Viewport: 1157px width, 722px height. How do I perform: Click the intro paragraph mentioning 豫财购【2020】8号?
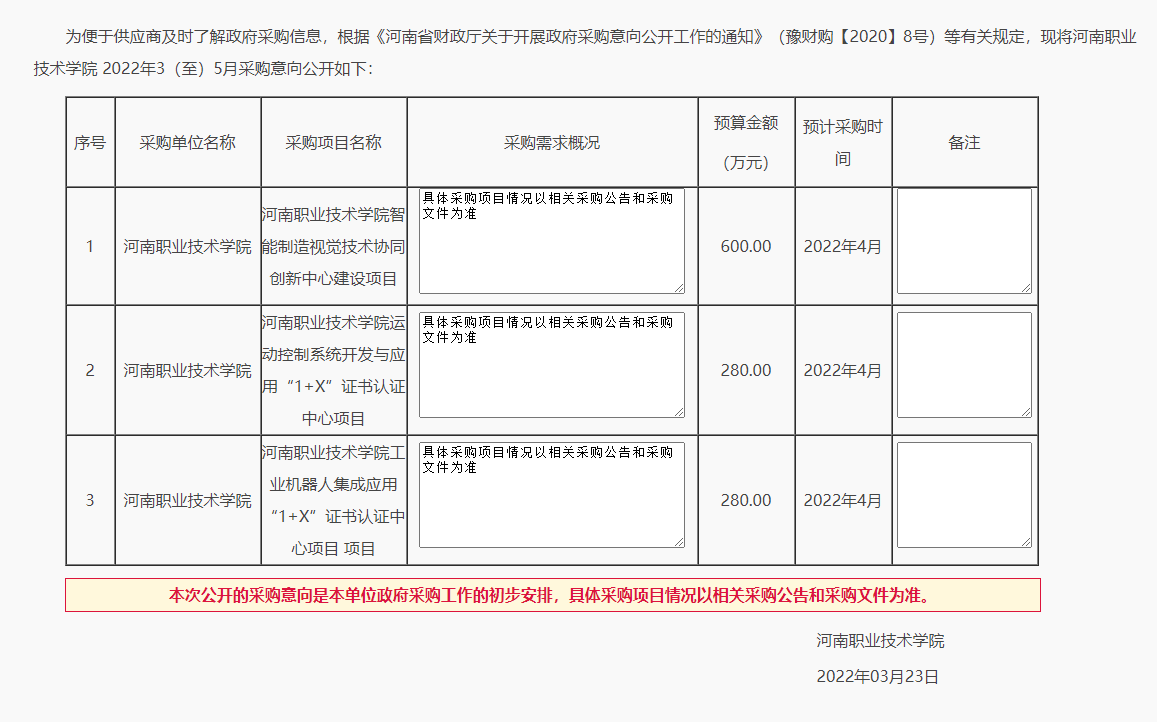[x=585, y=52]
